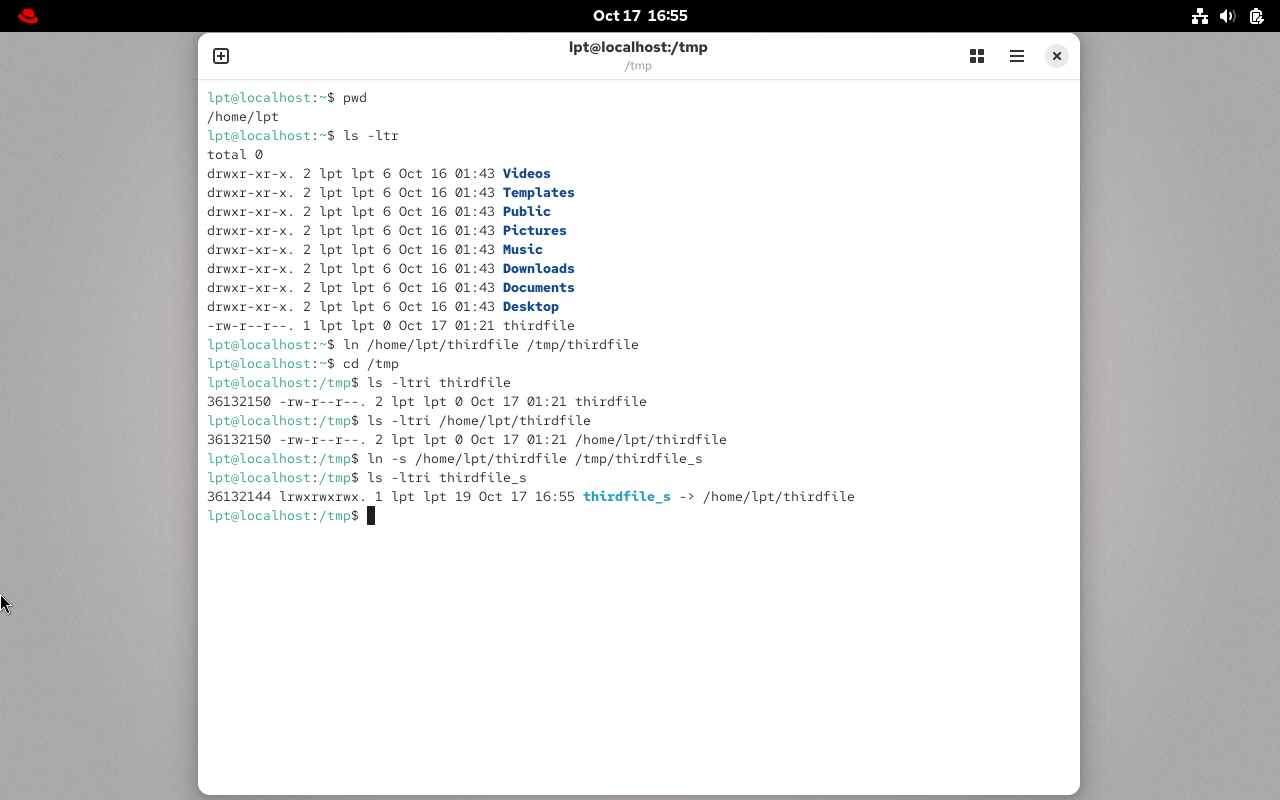The height and width of the screenshot is (800, 1280).
Task: Click the cursor at the last prompt
Action: [371, 516]
